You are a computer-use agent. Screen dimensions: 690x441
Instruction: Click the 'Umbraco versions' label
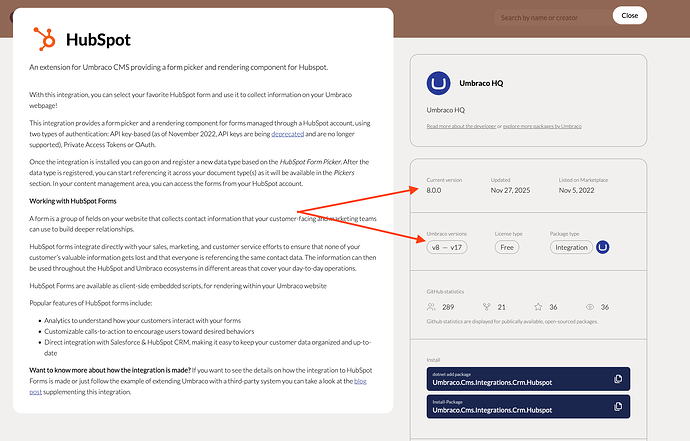pos(447,234)
